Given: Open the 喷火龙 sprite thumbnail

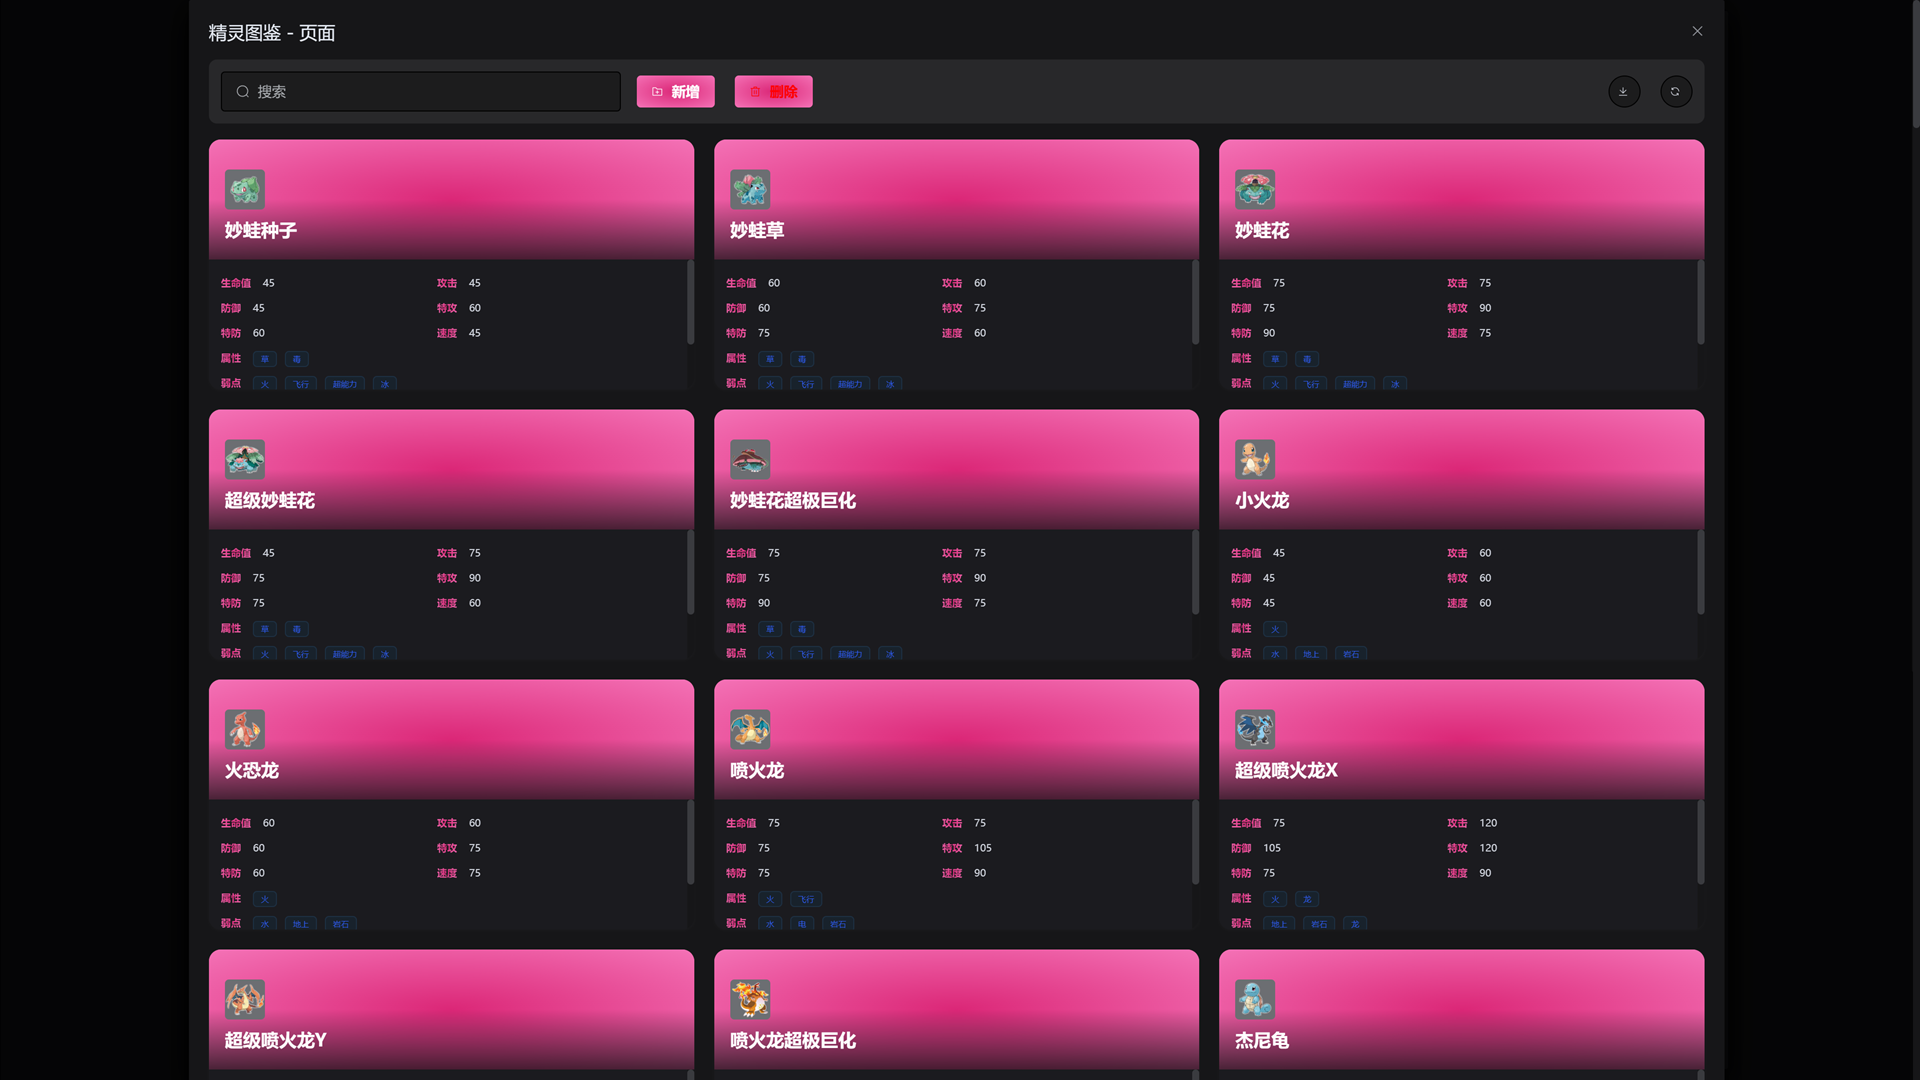Looking at the screenshot, I should click(x=749, y=729).
